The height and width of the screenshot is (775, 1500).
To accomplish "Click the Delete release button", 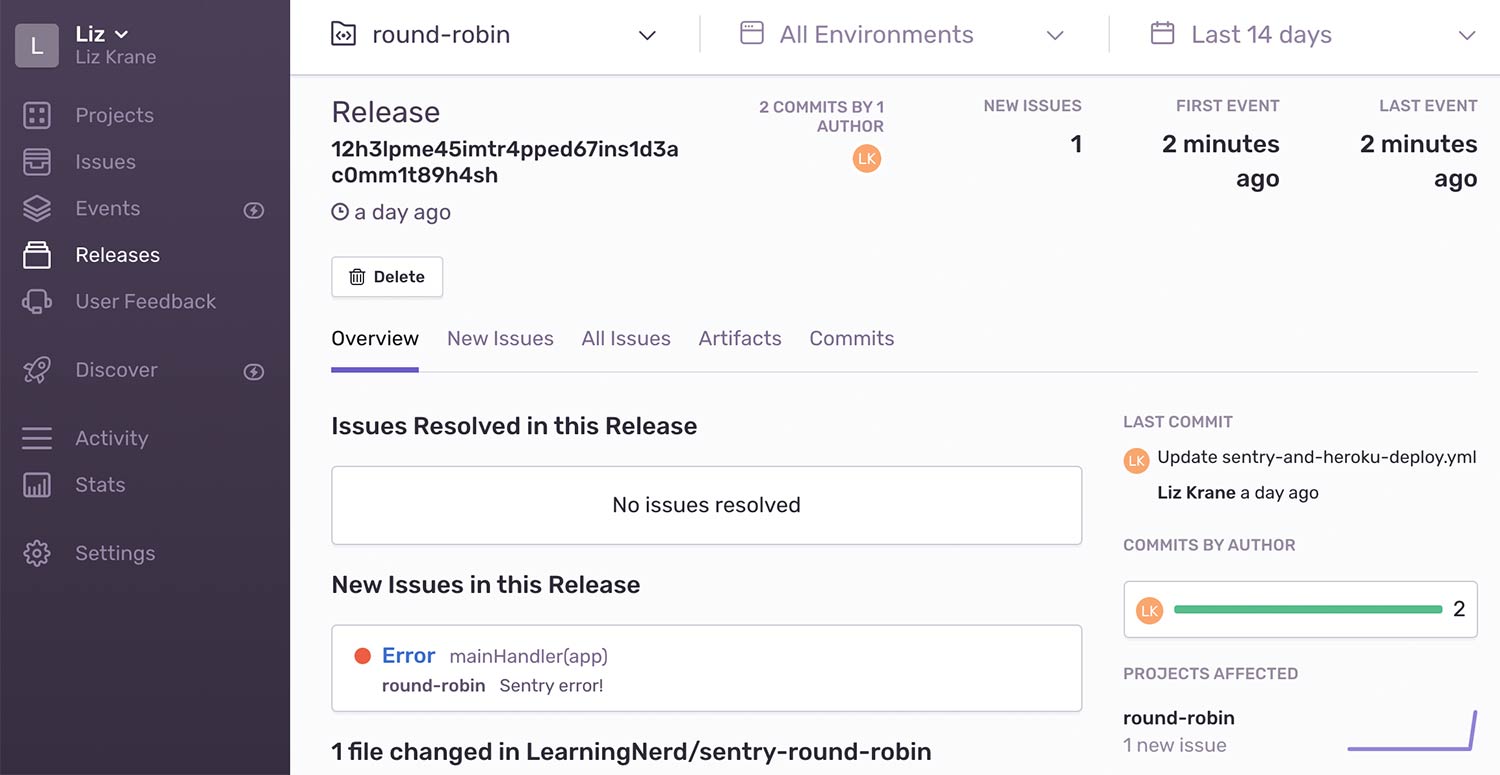I will tap(387, 277).
